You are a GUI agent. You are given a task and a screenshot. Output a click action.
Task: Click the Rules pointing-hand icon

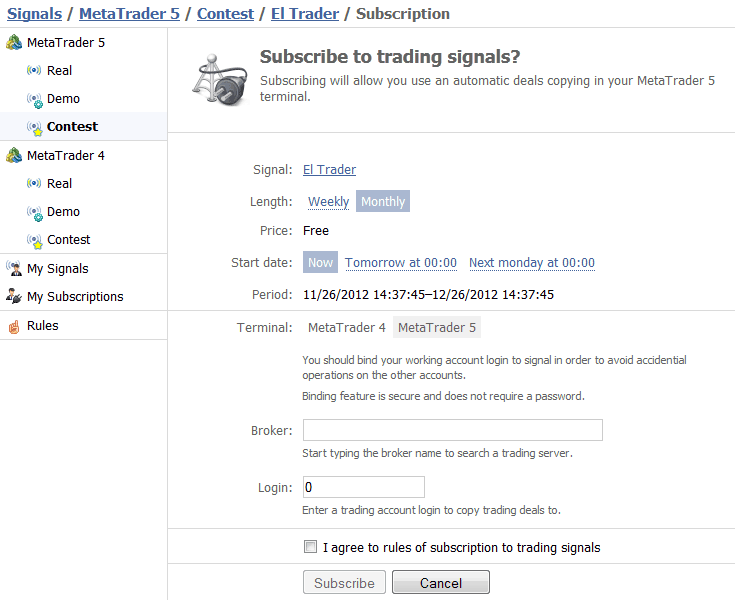tap(14, 326)
